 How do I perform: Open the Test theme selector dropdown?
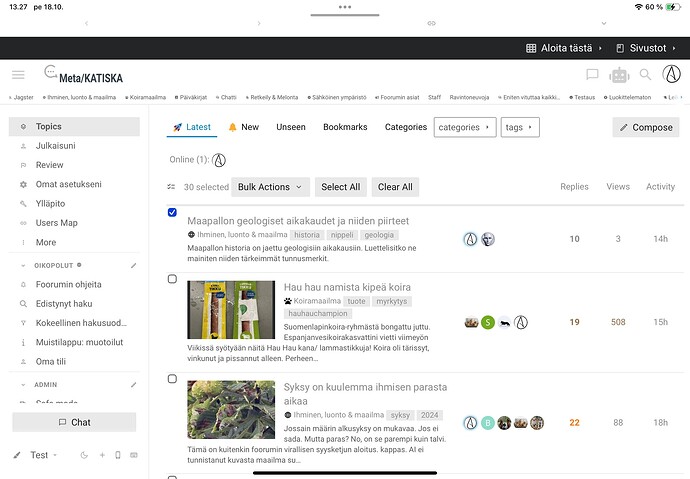click(x=44, y=455)
